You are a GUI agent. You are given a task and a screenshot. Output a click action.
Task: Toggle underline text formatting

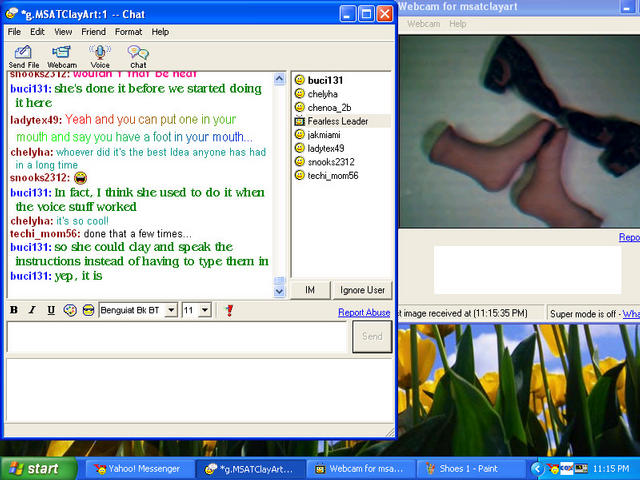point(51,310)
